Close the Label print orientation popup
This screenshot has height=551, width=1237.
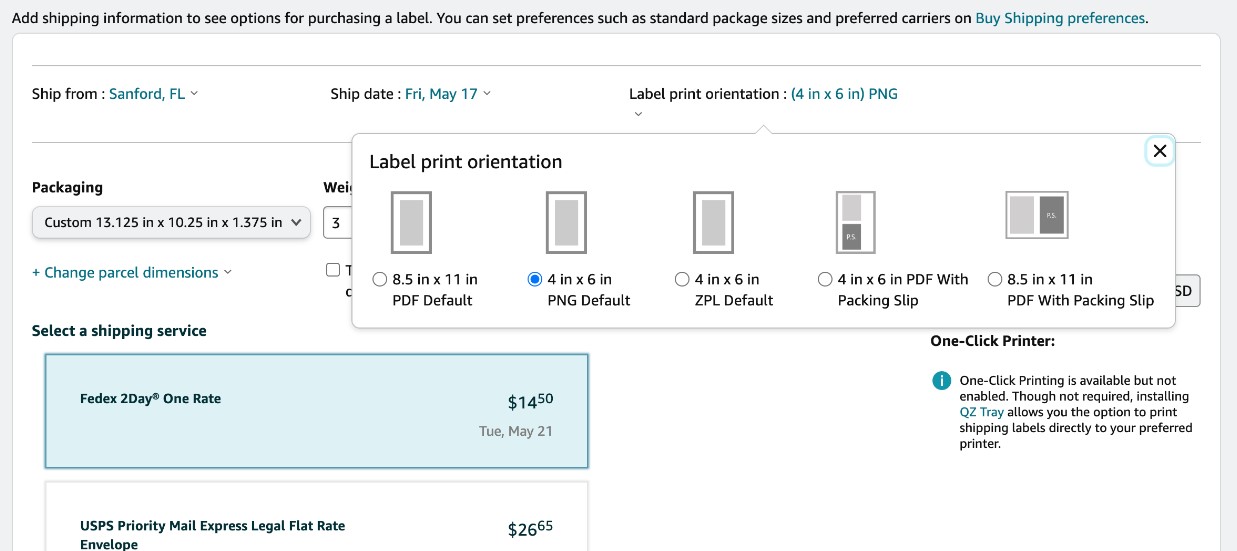pos(1160,151)
